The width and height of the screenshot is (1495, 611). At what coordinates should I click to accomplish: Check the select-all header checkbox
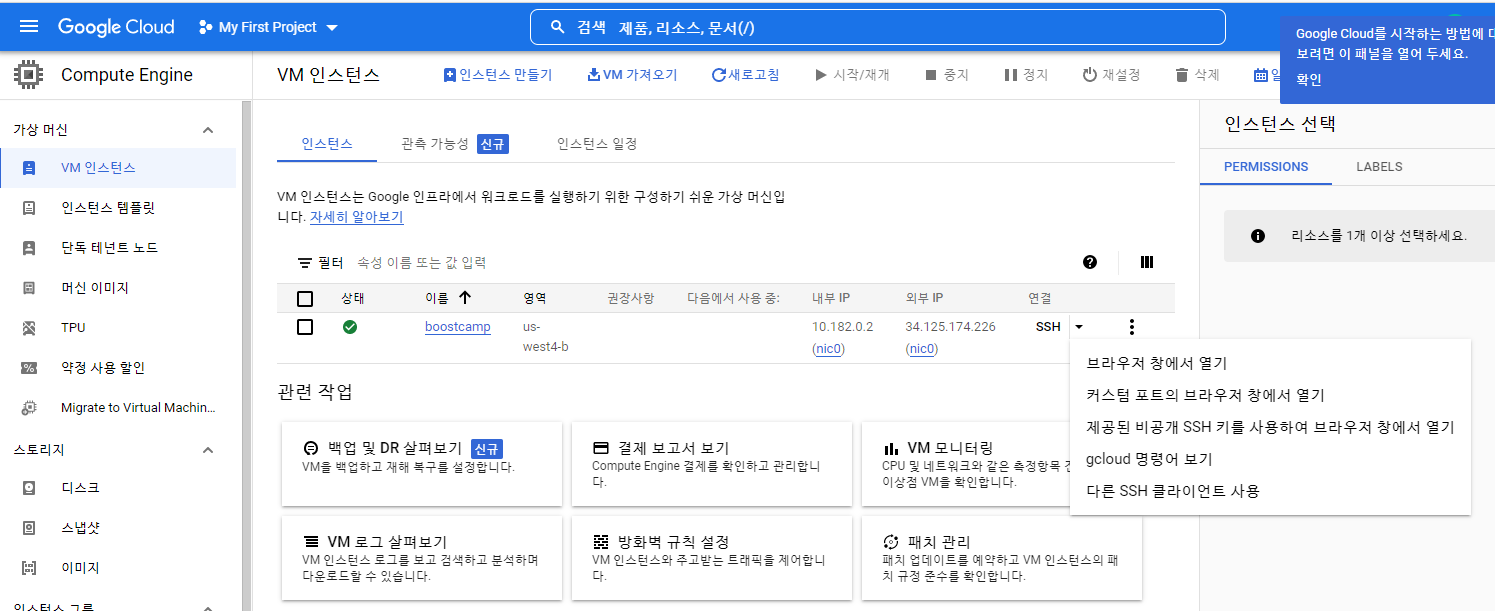click(305, 299)
